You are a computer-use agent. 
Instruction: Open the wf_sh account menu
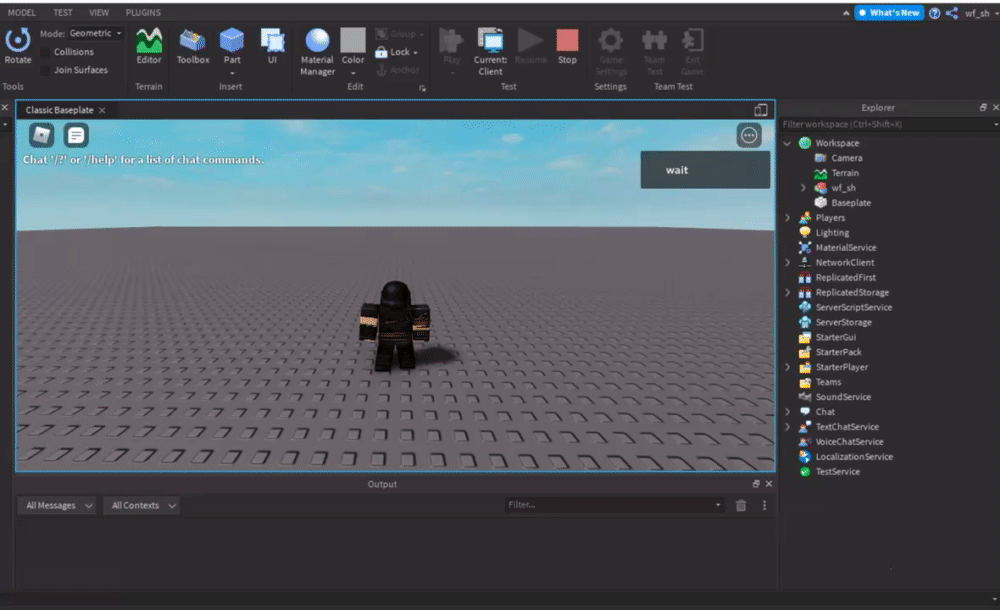tap(981, 13)
